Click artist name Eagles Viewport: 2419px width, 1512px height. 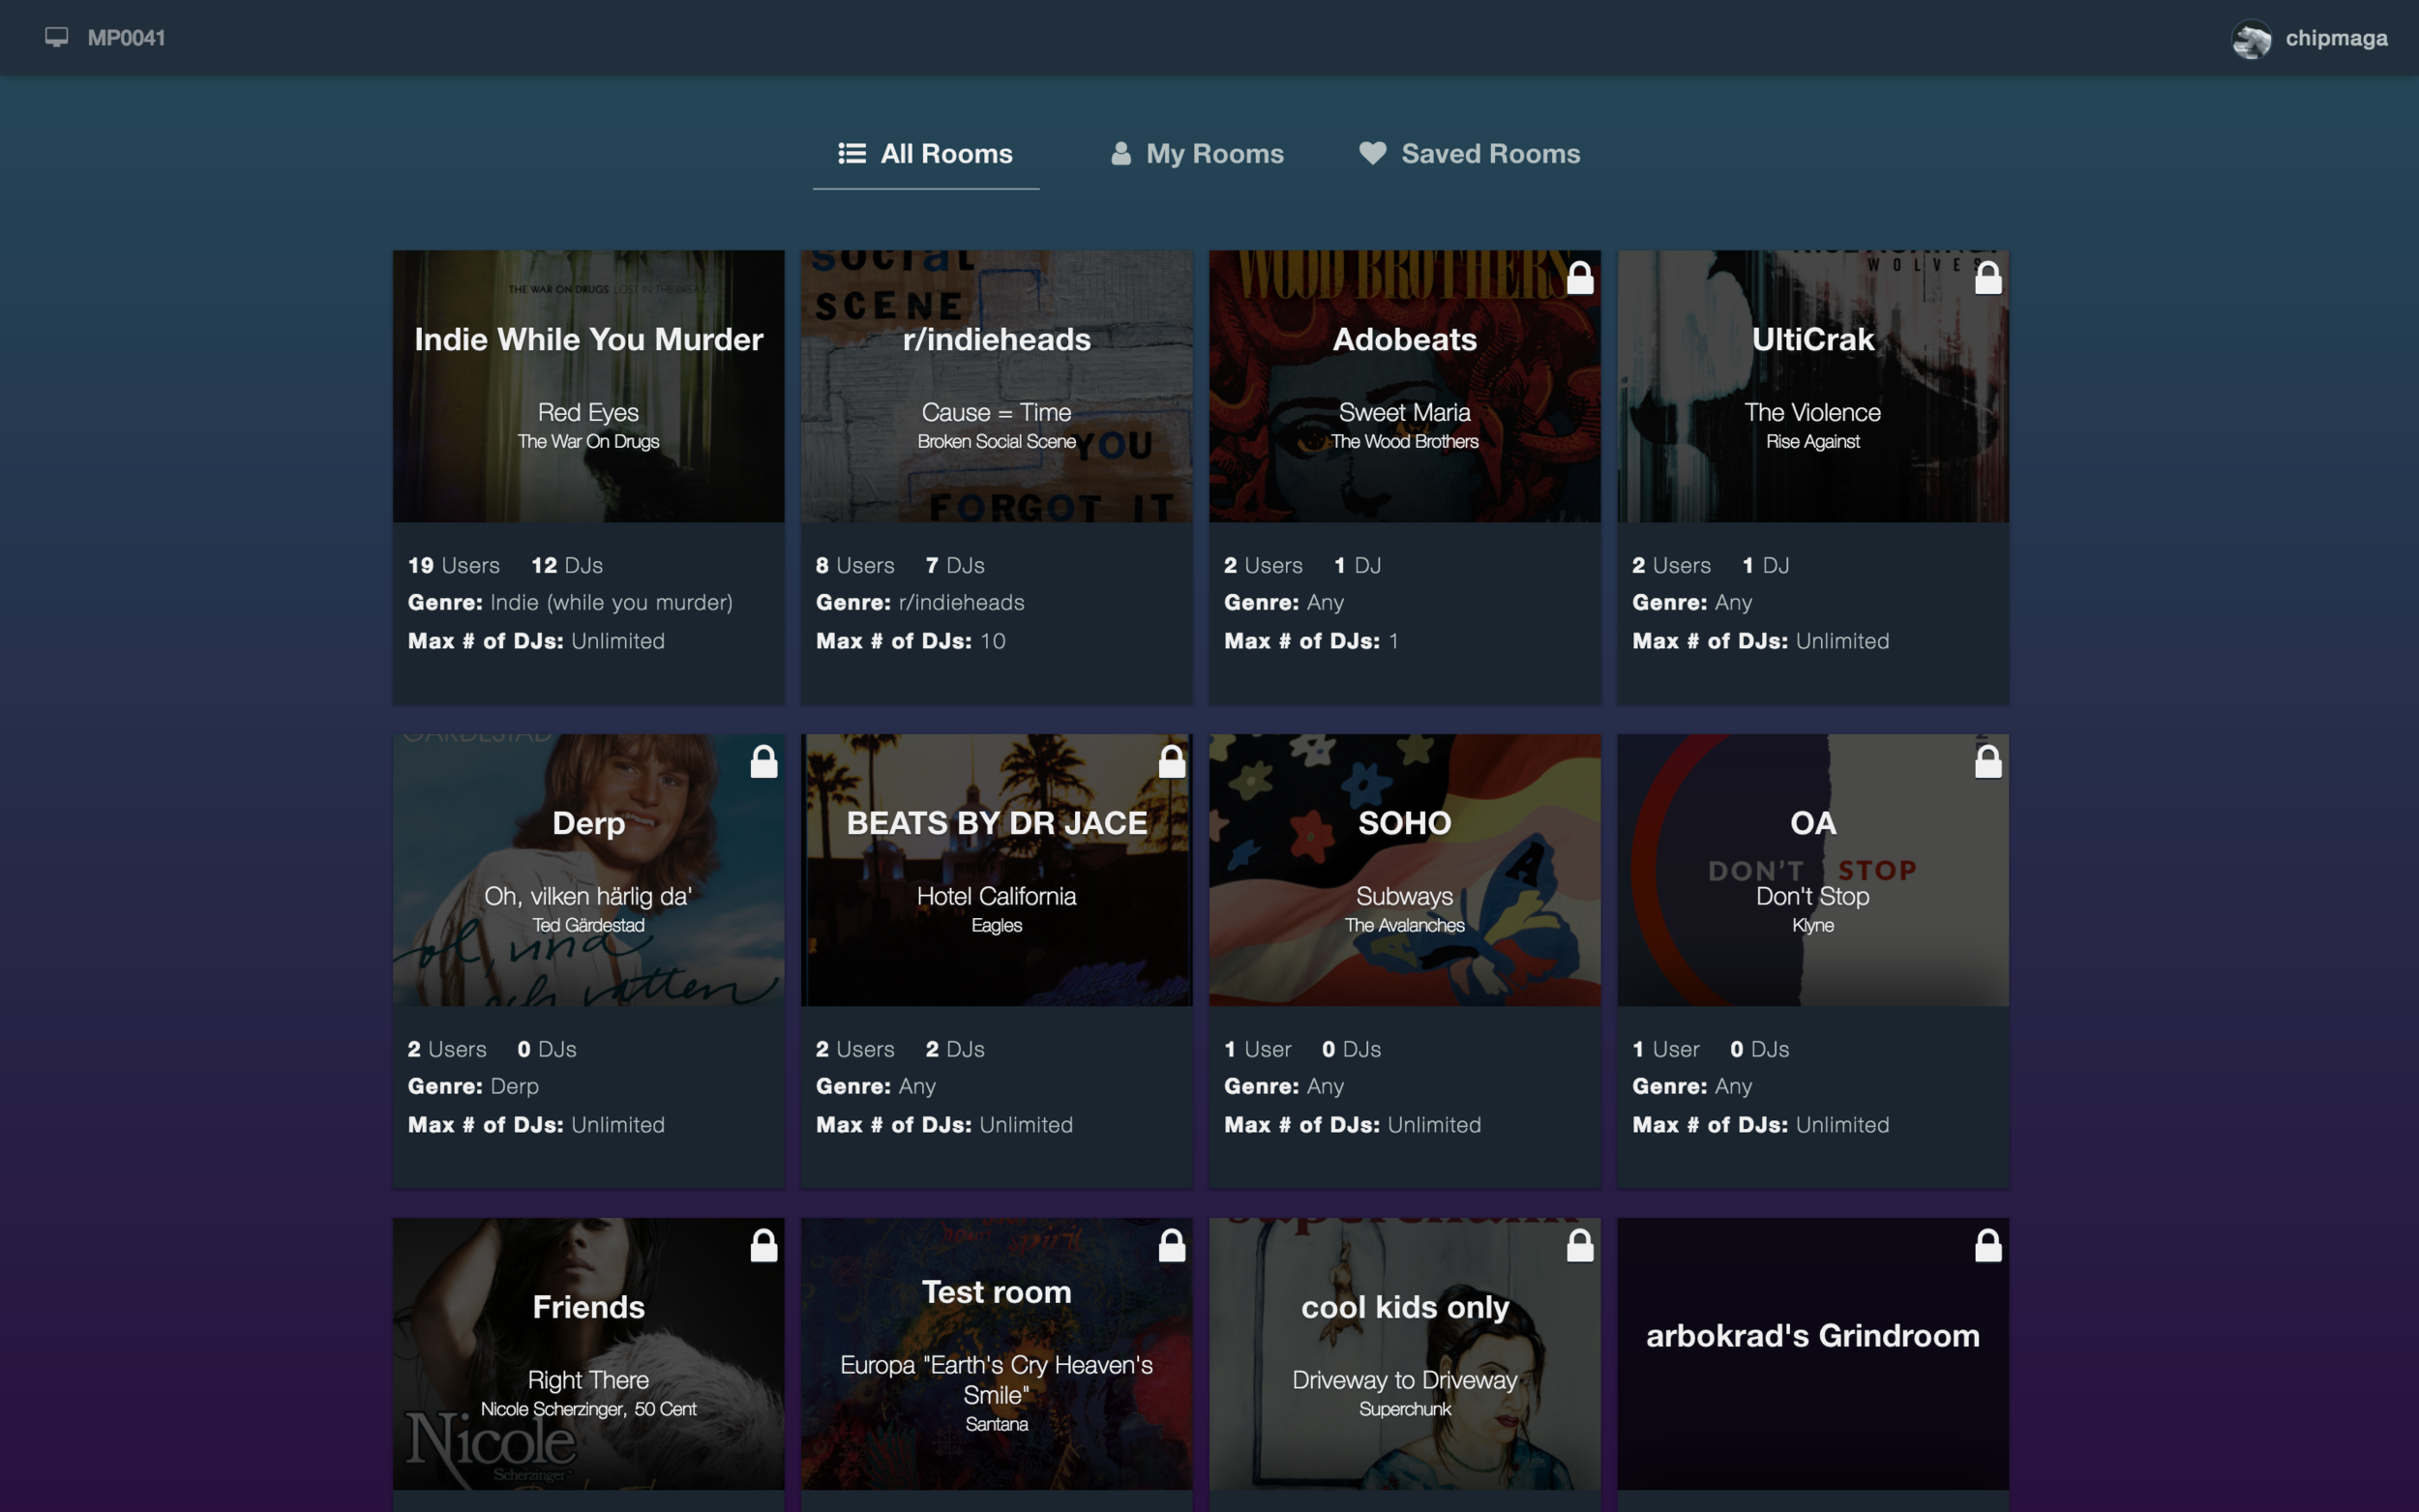click(996, 925)
